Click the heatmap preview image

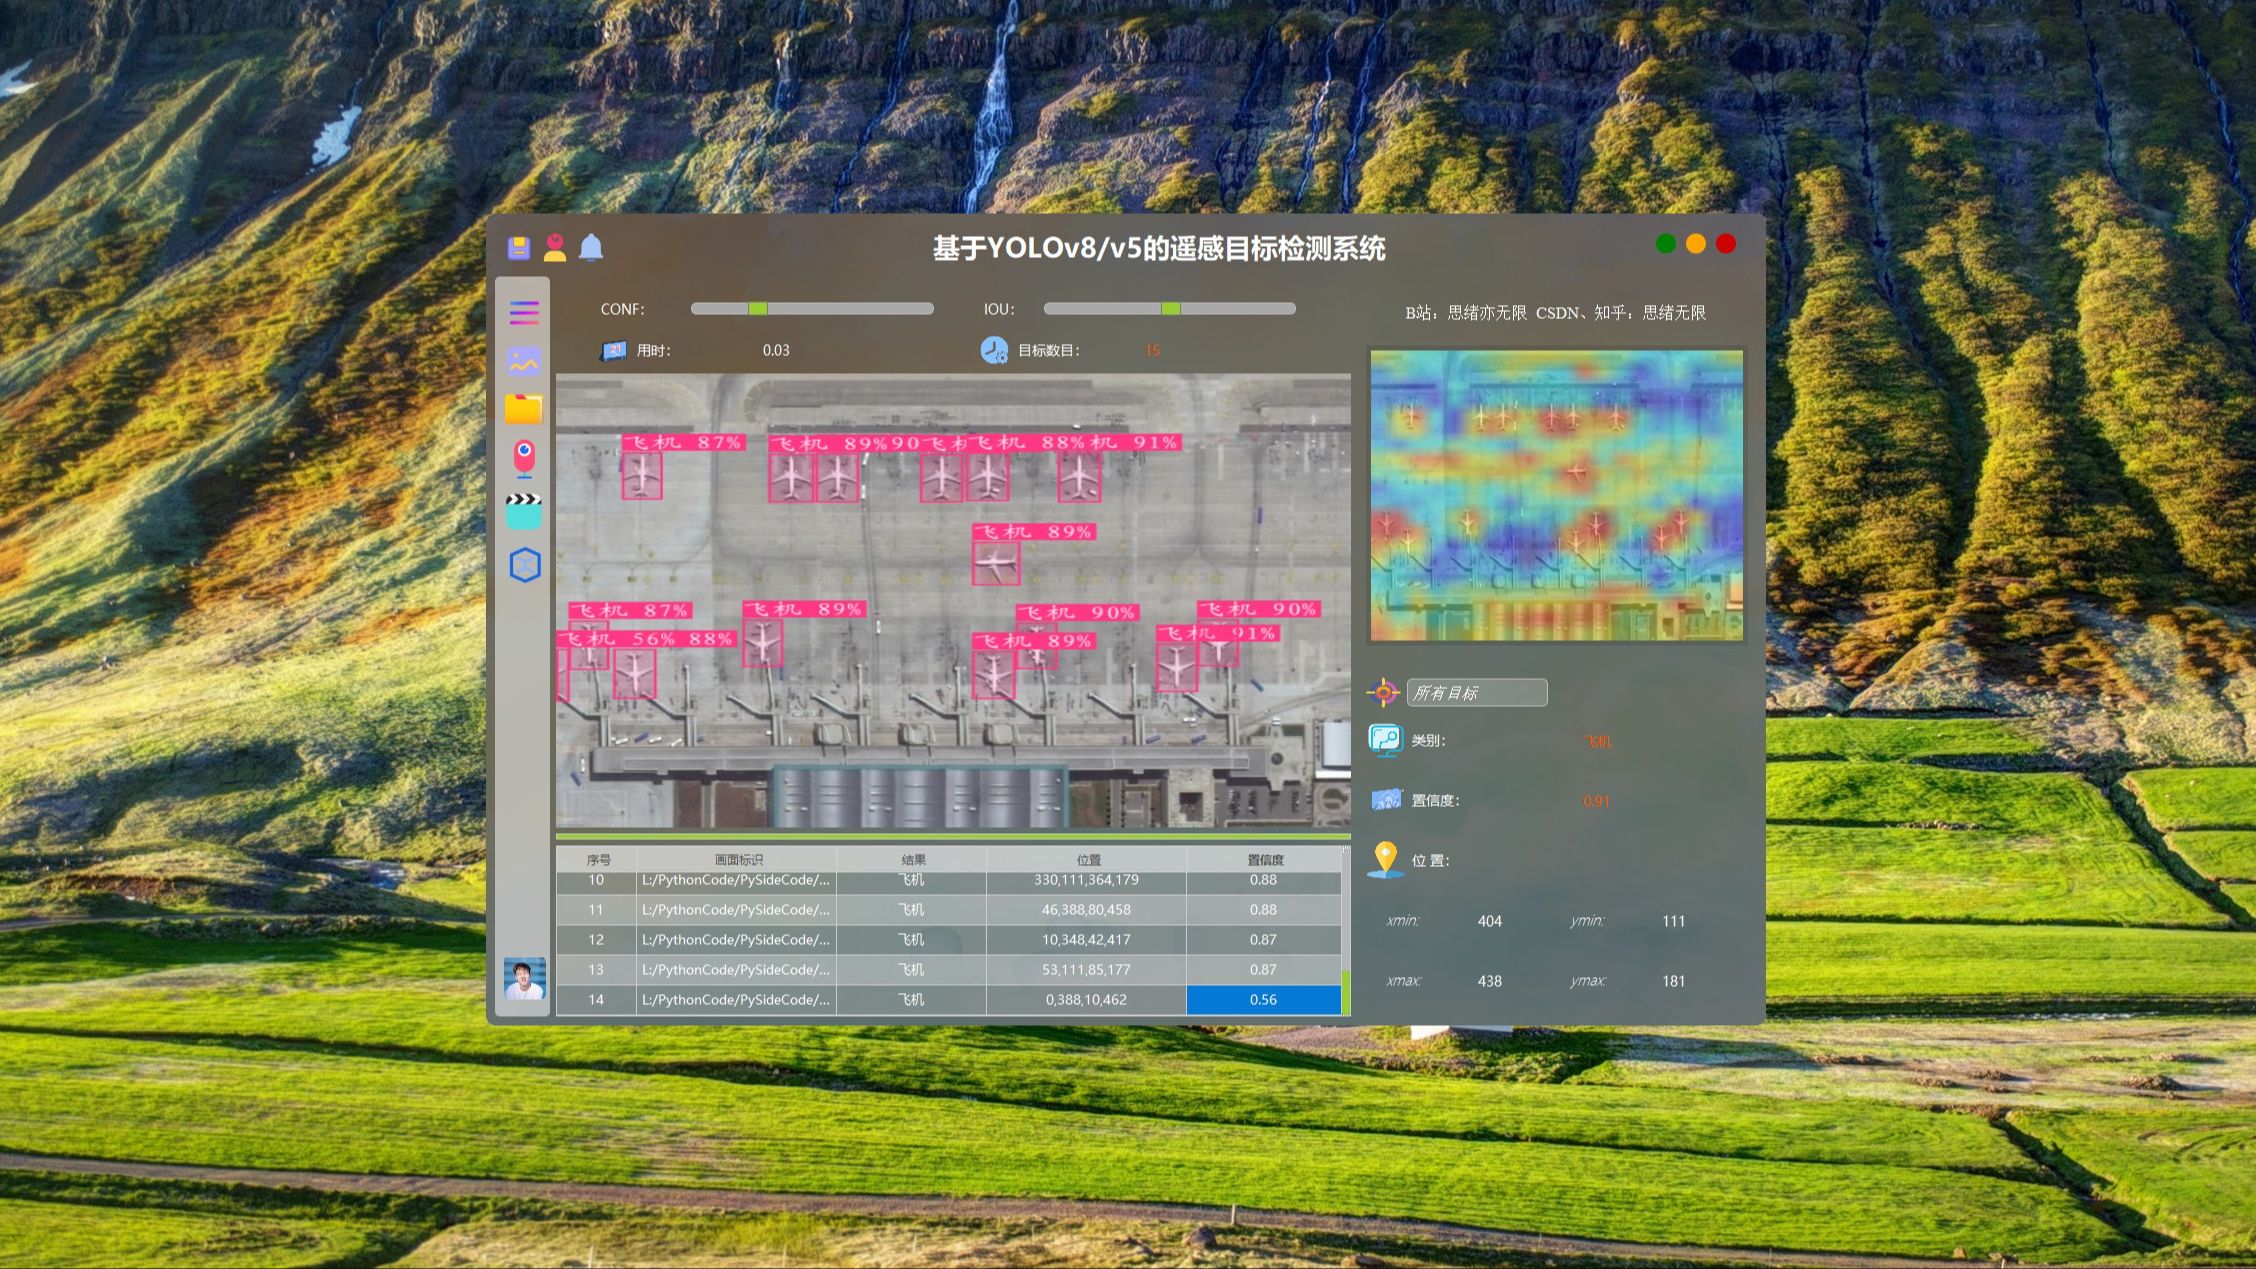pyautogui.click(x=1556, y=496)
